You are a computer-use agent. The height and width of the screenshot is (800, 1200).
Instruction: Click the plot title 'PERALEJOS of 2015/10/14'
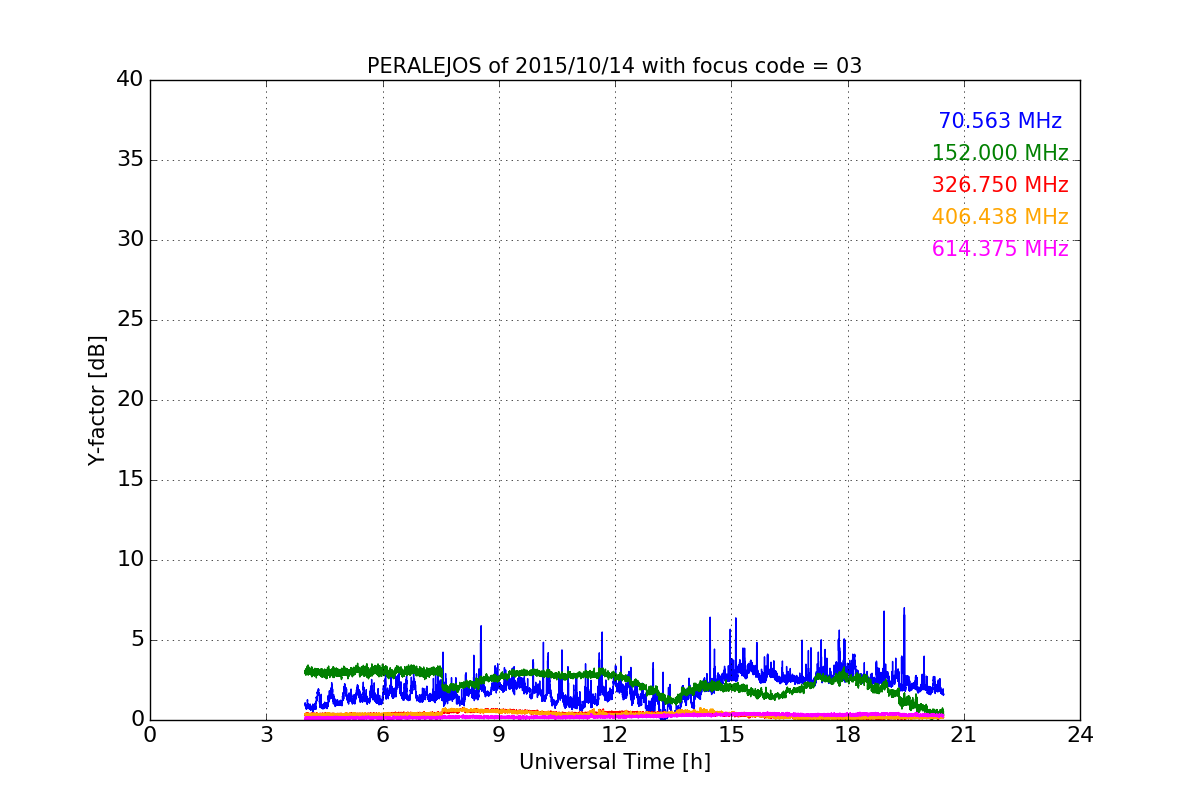coord(614,66)
